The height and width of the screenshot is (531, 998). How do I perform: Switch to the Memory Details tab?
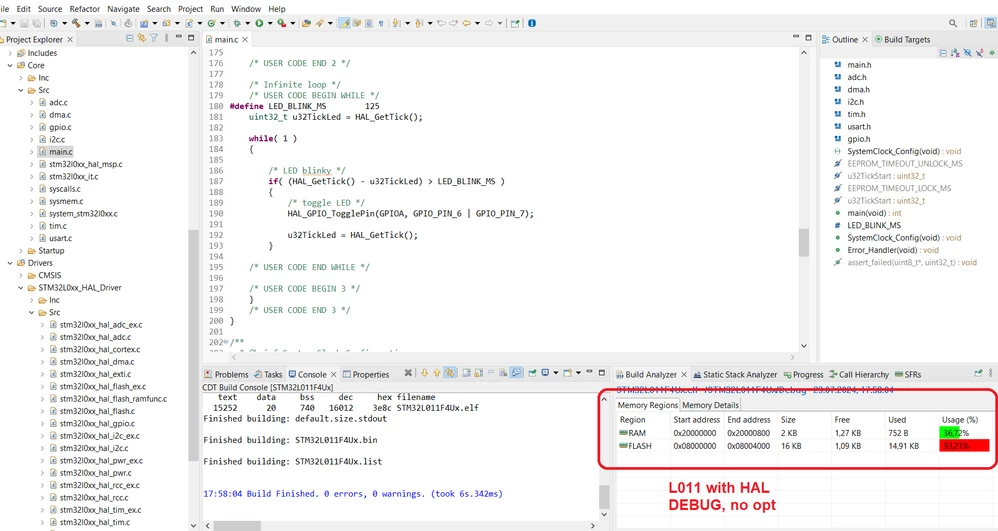click(x=710, y=405)
